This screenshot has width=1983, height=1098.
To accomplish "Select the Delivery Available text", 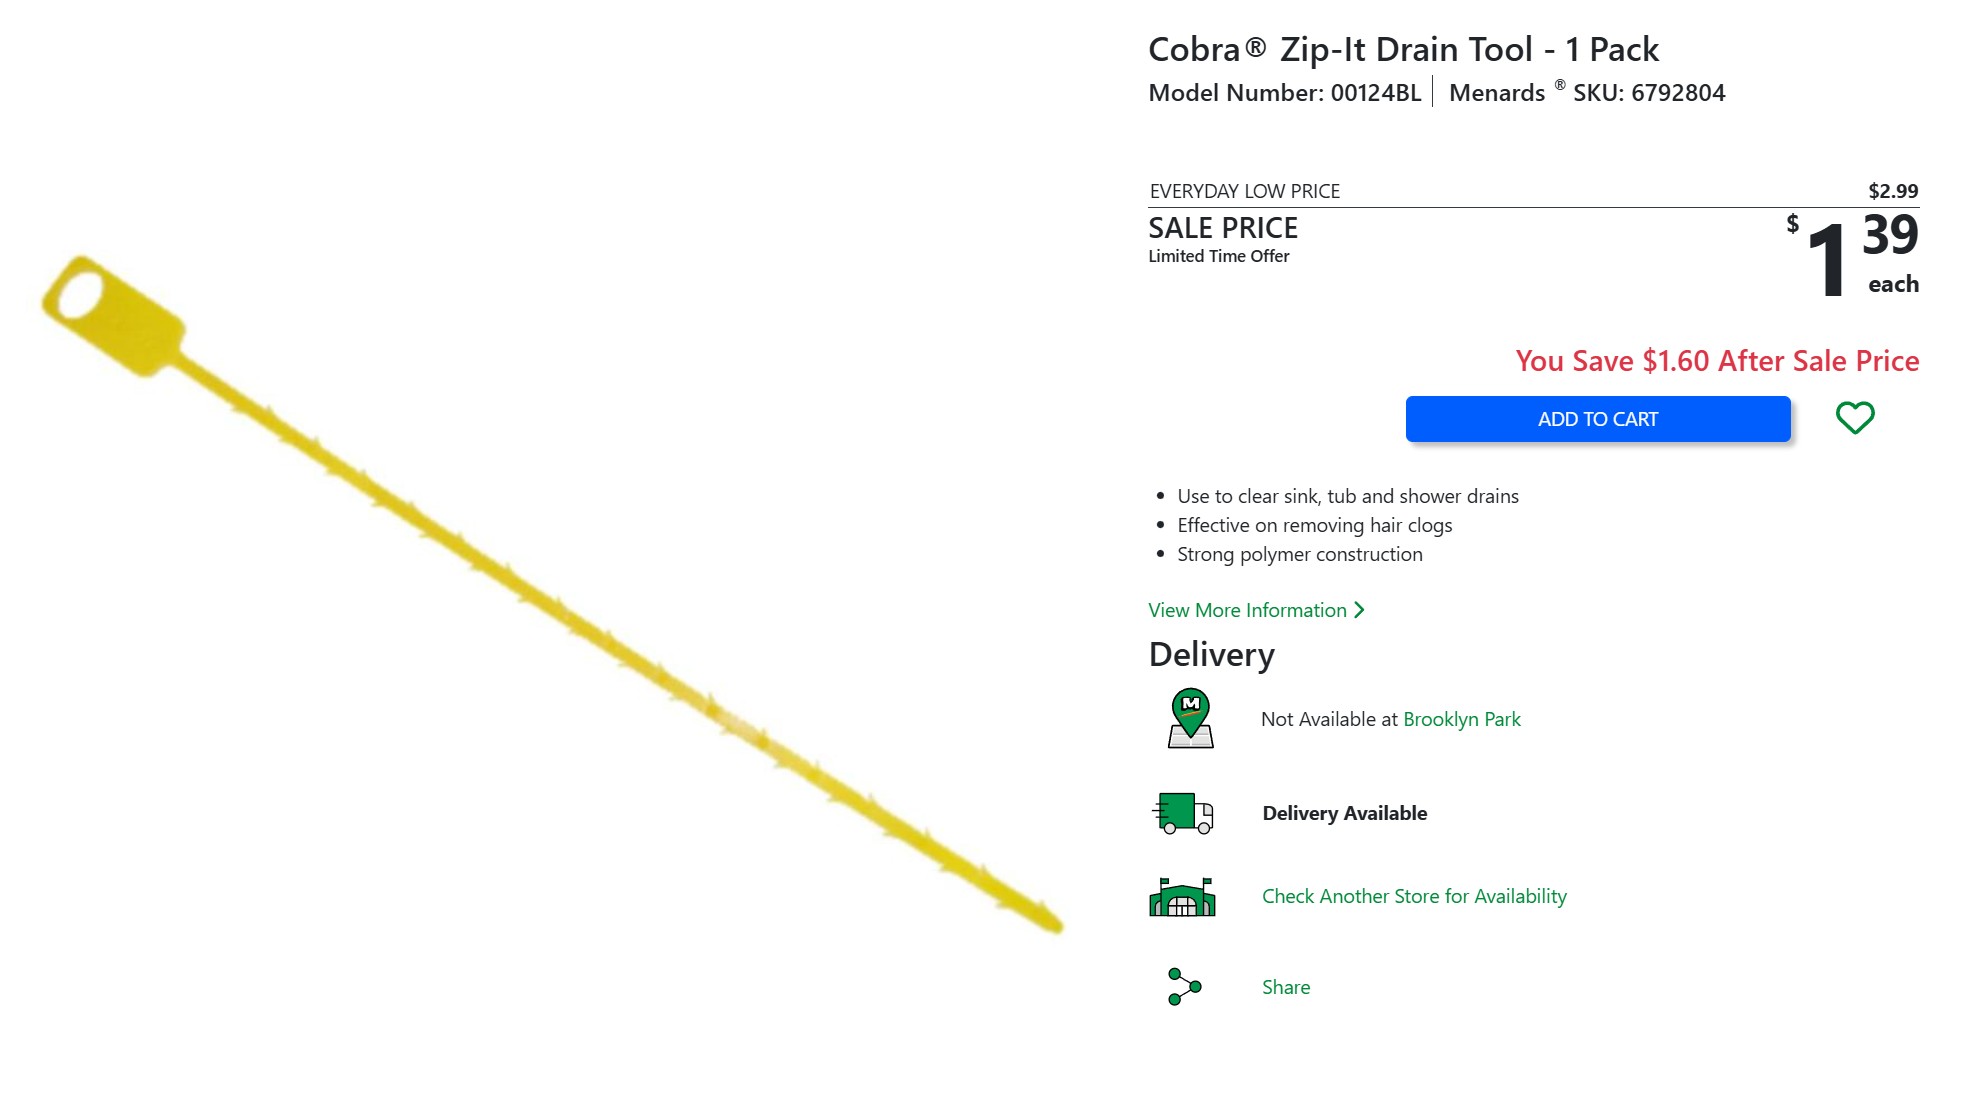I will point(1344,813).
